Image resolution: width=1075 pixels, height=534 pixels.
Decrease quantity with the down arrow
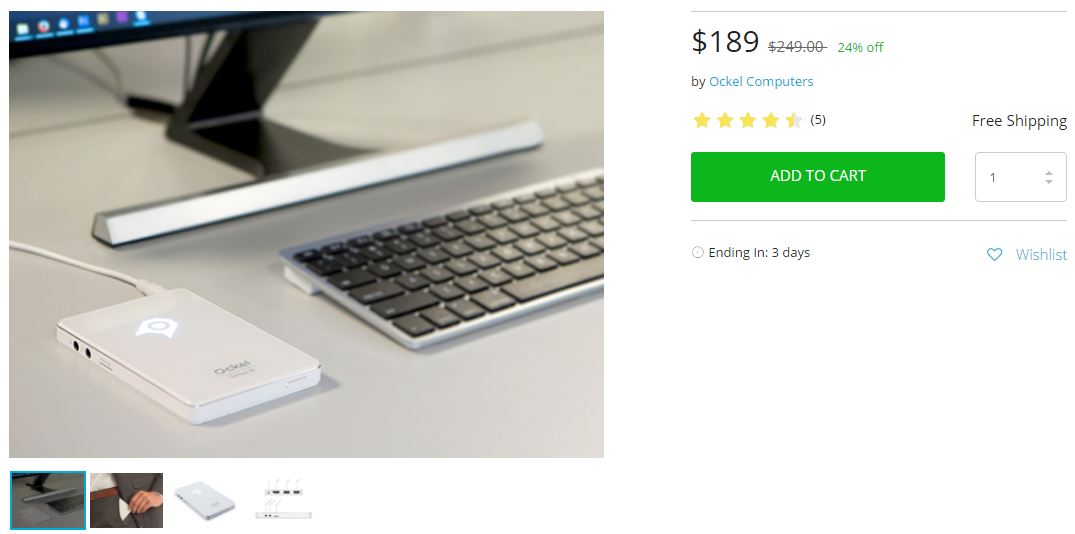[1049, 182]
